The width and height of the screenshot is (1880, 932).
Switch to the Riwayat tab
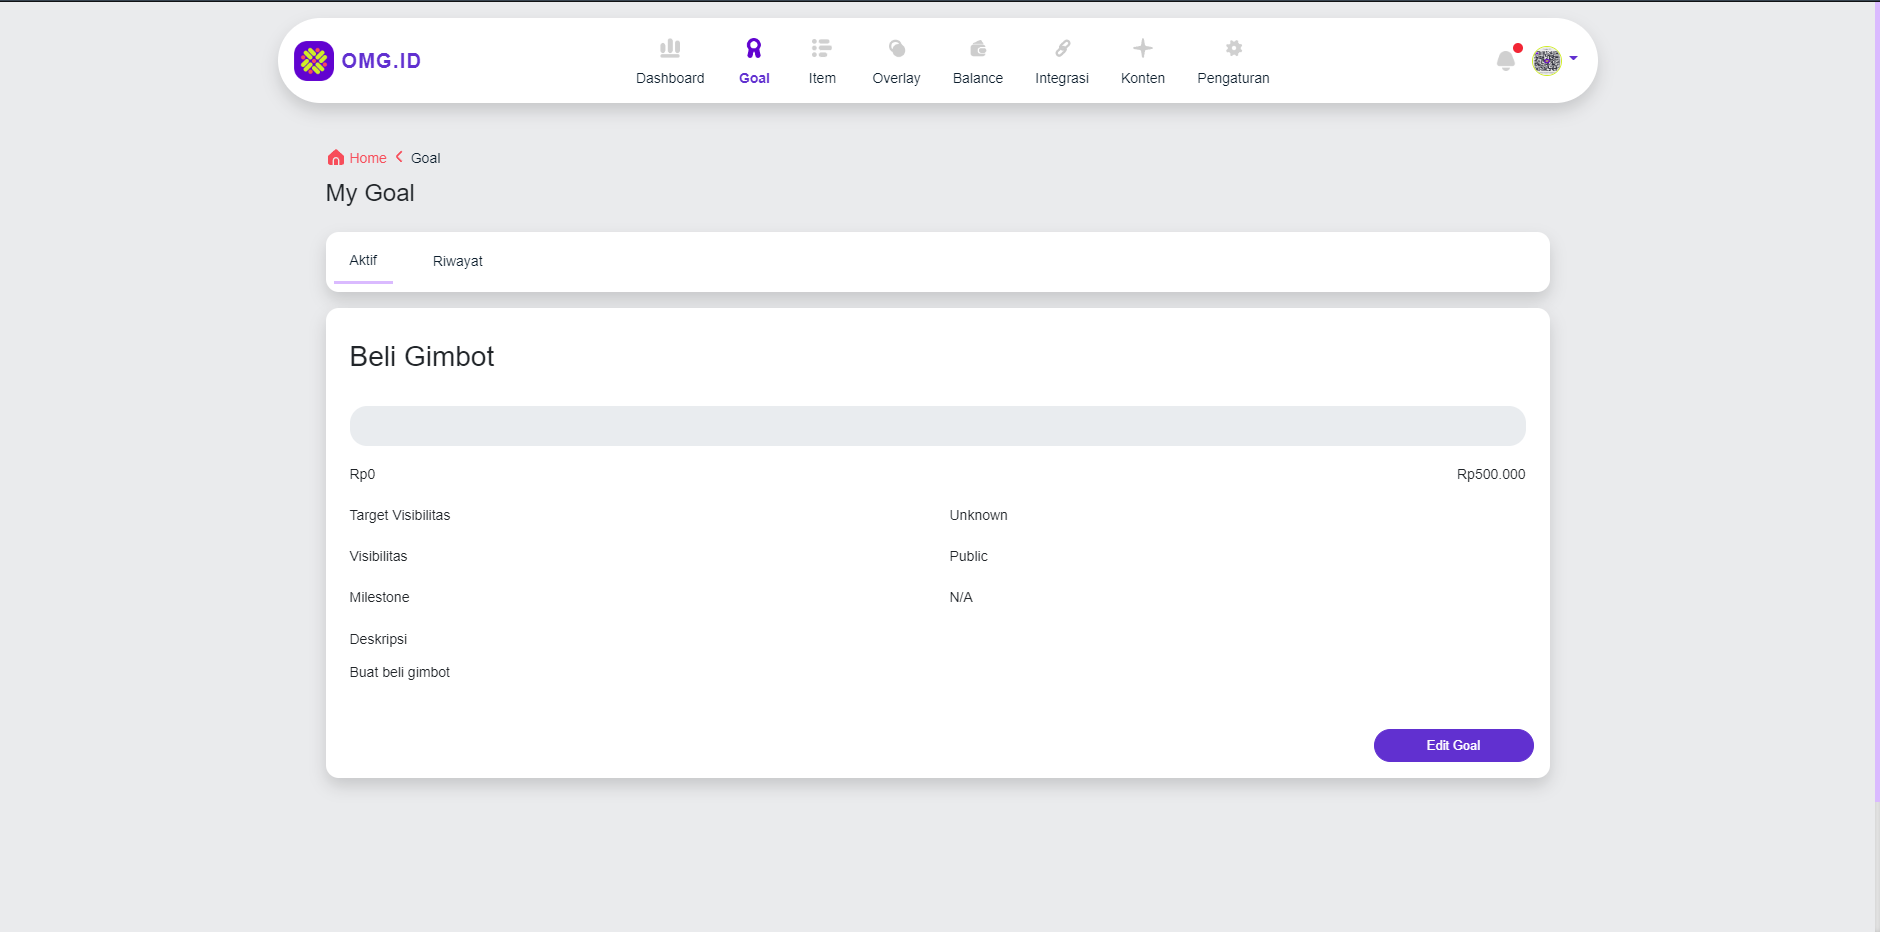457,261
